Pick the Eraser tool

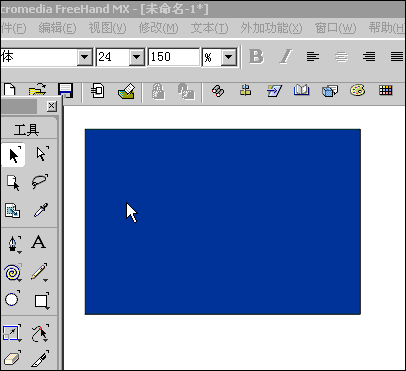pyautogui.click(x=12, y=359)
